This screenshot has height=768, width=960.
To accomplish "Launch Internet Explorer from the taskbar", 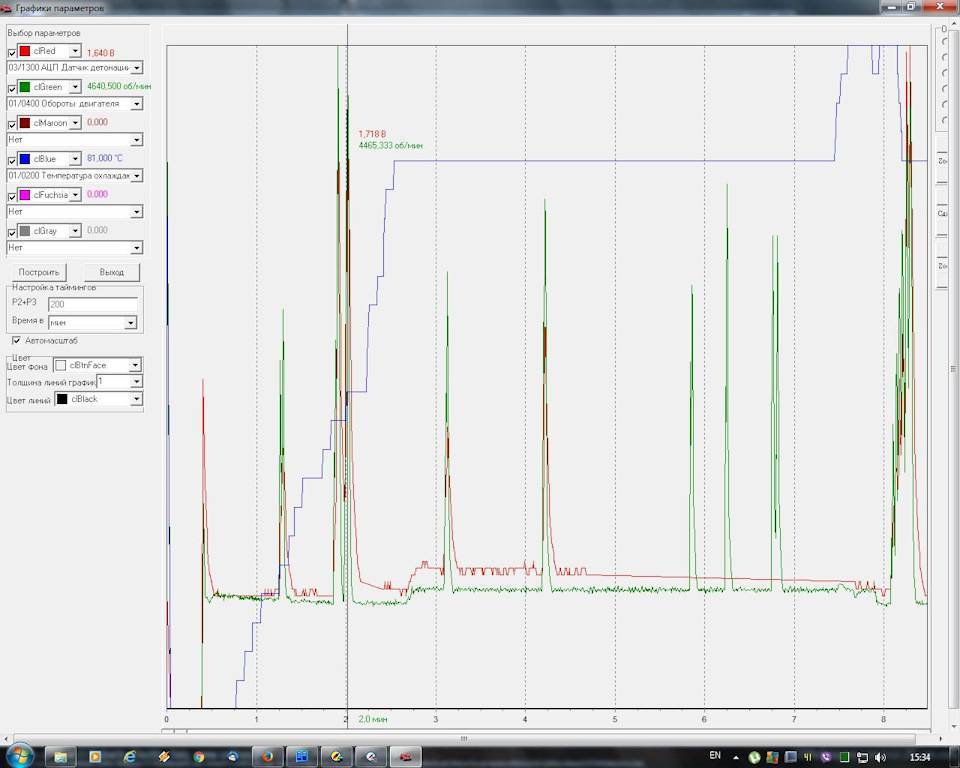I will point(130,756).
